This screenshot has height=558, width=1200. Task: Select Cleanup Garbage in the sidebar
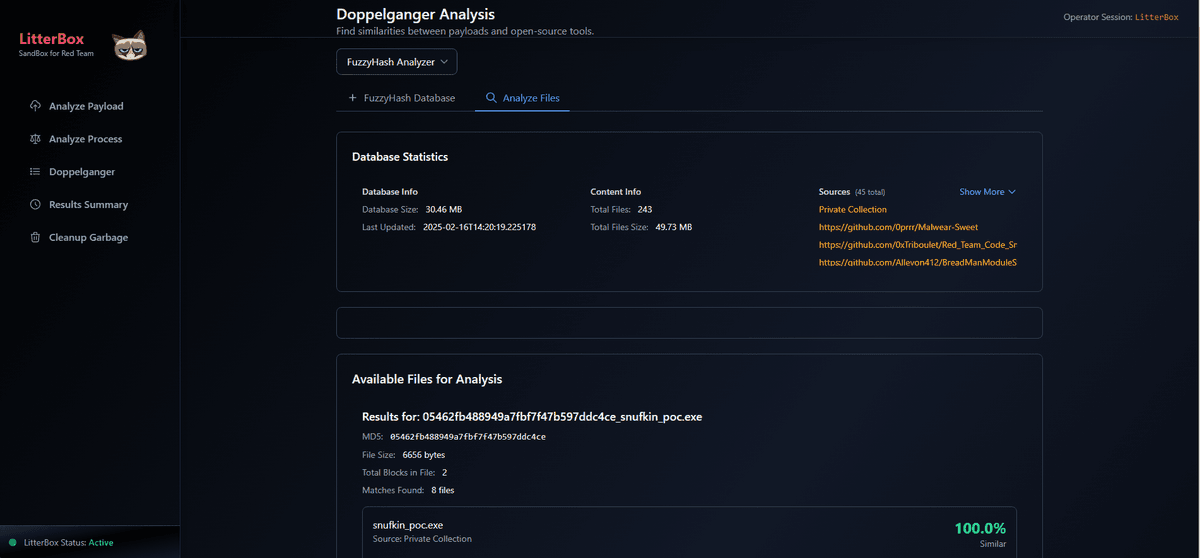pos(90,238)
